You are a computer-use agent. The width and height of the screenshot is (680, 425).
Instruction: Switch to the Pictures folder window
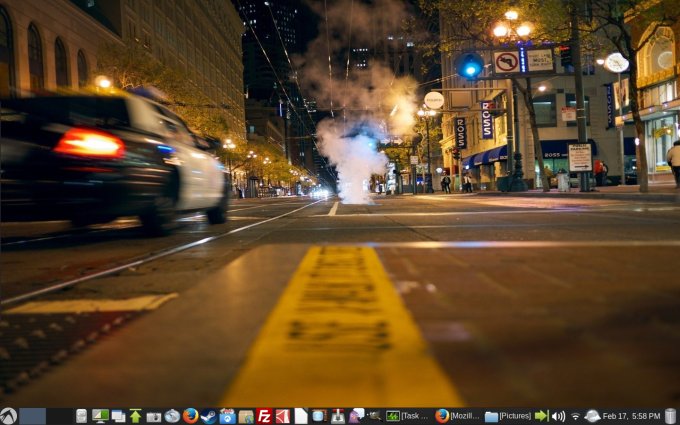pos(508,416)
